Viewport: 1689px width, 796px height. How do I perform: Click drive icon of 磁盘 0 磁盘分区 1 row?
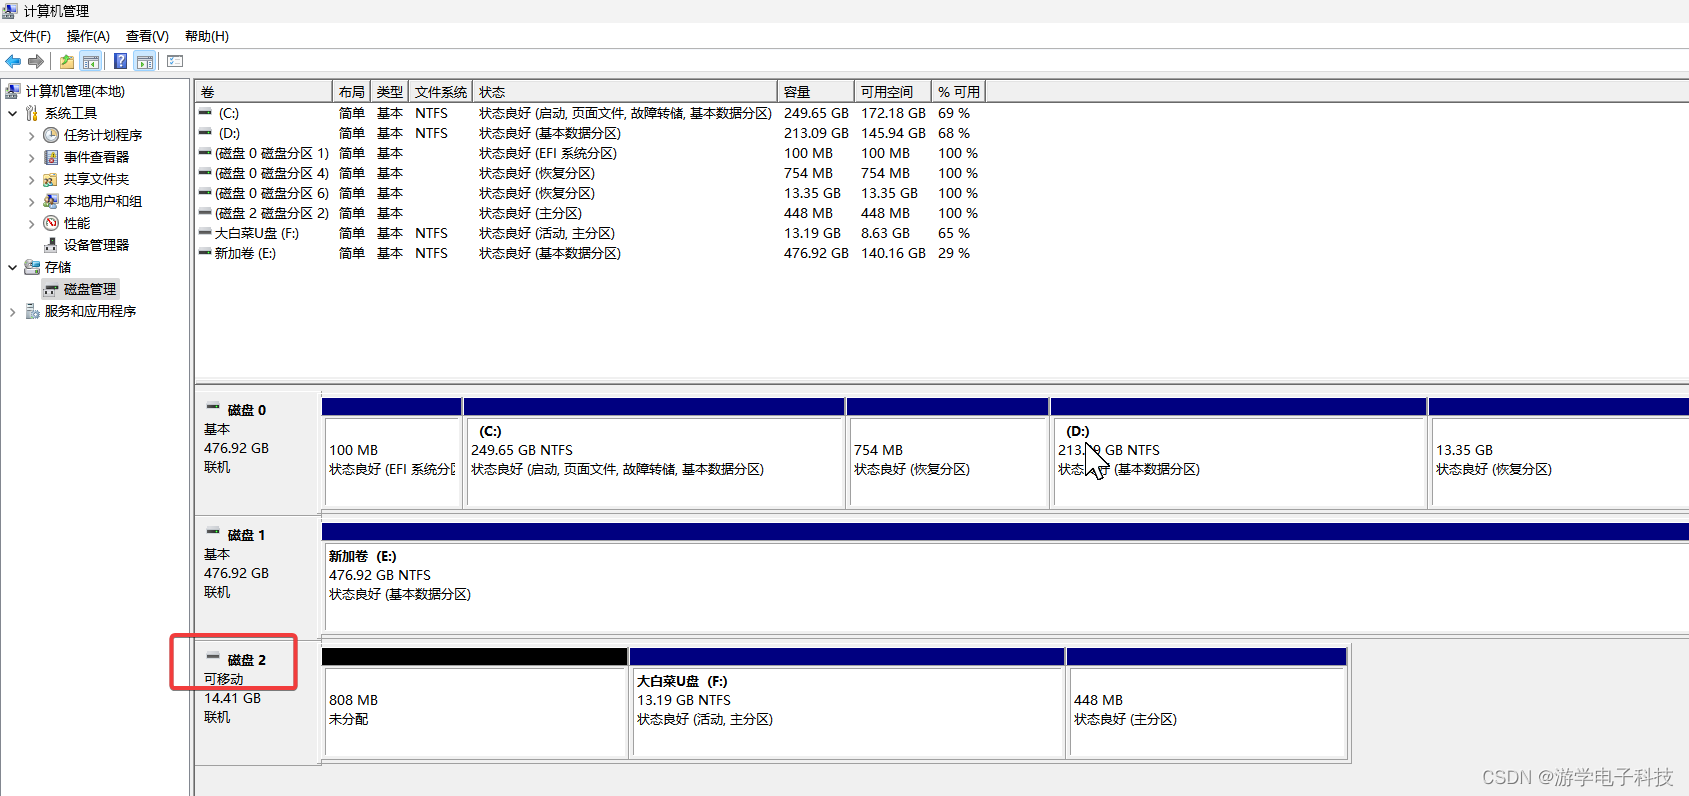[x=205, y=153]
